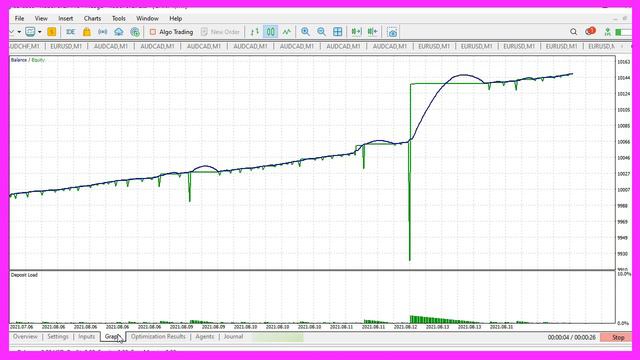The width and height of the screenshot is (640, 360).
Task: Open the Optimization Results tab
Action: pyautogui.click(x=158, y=337)
